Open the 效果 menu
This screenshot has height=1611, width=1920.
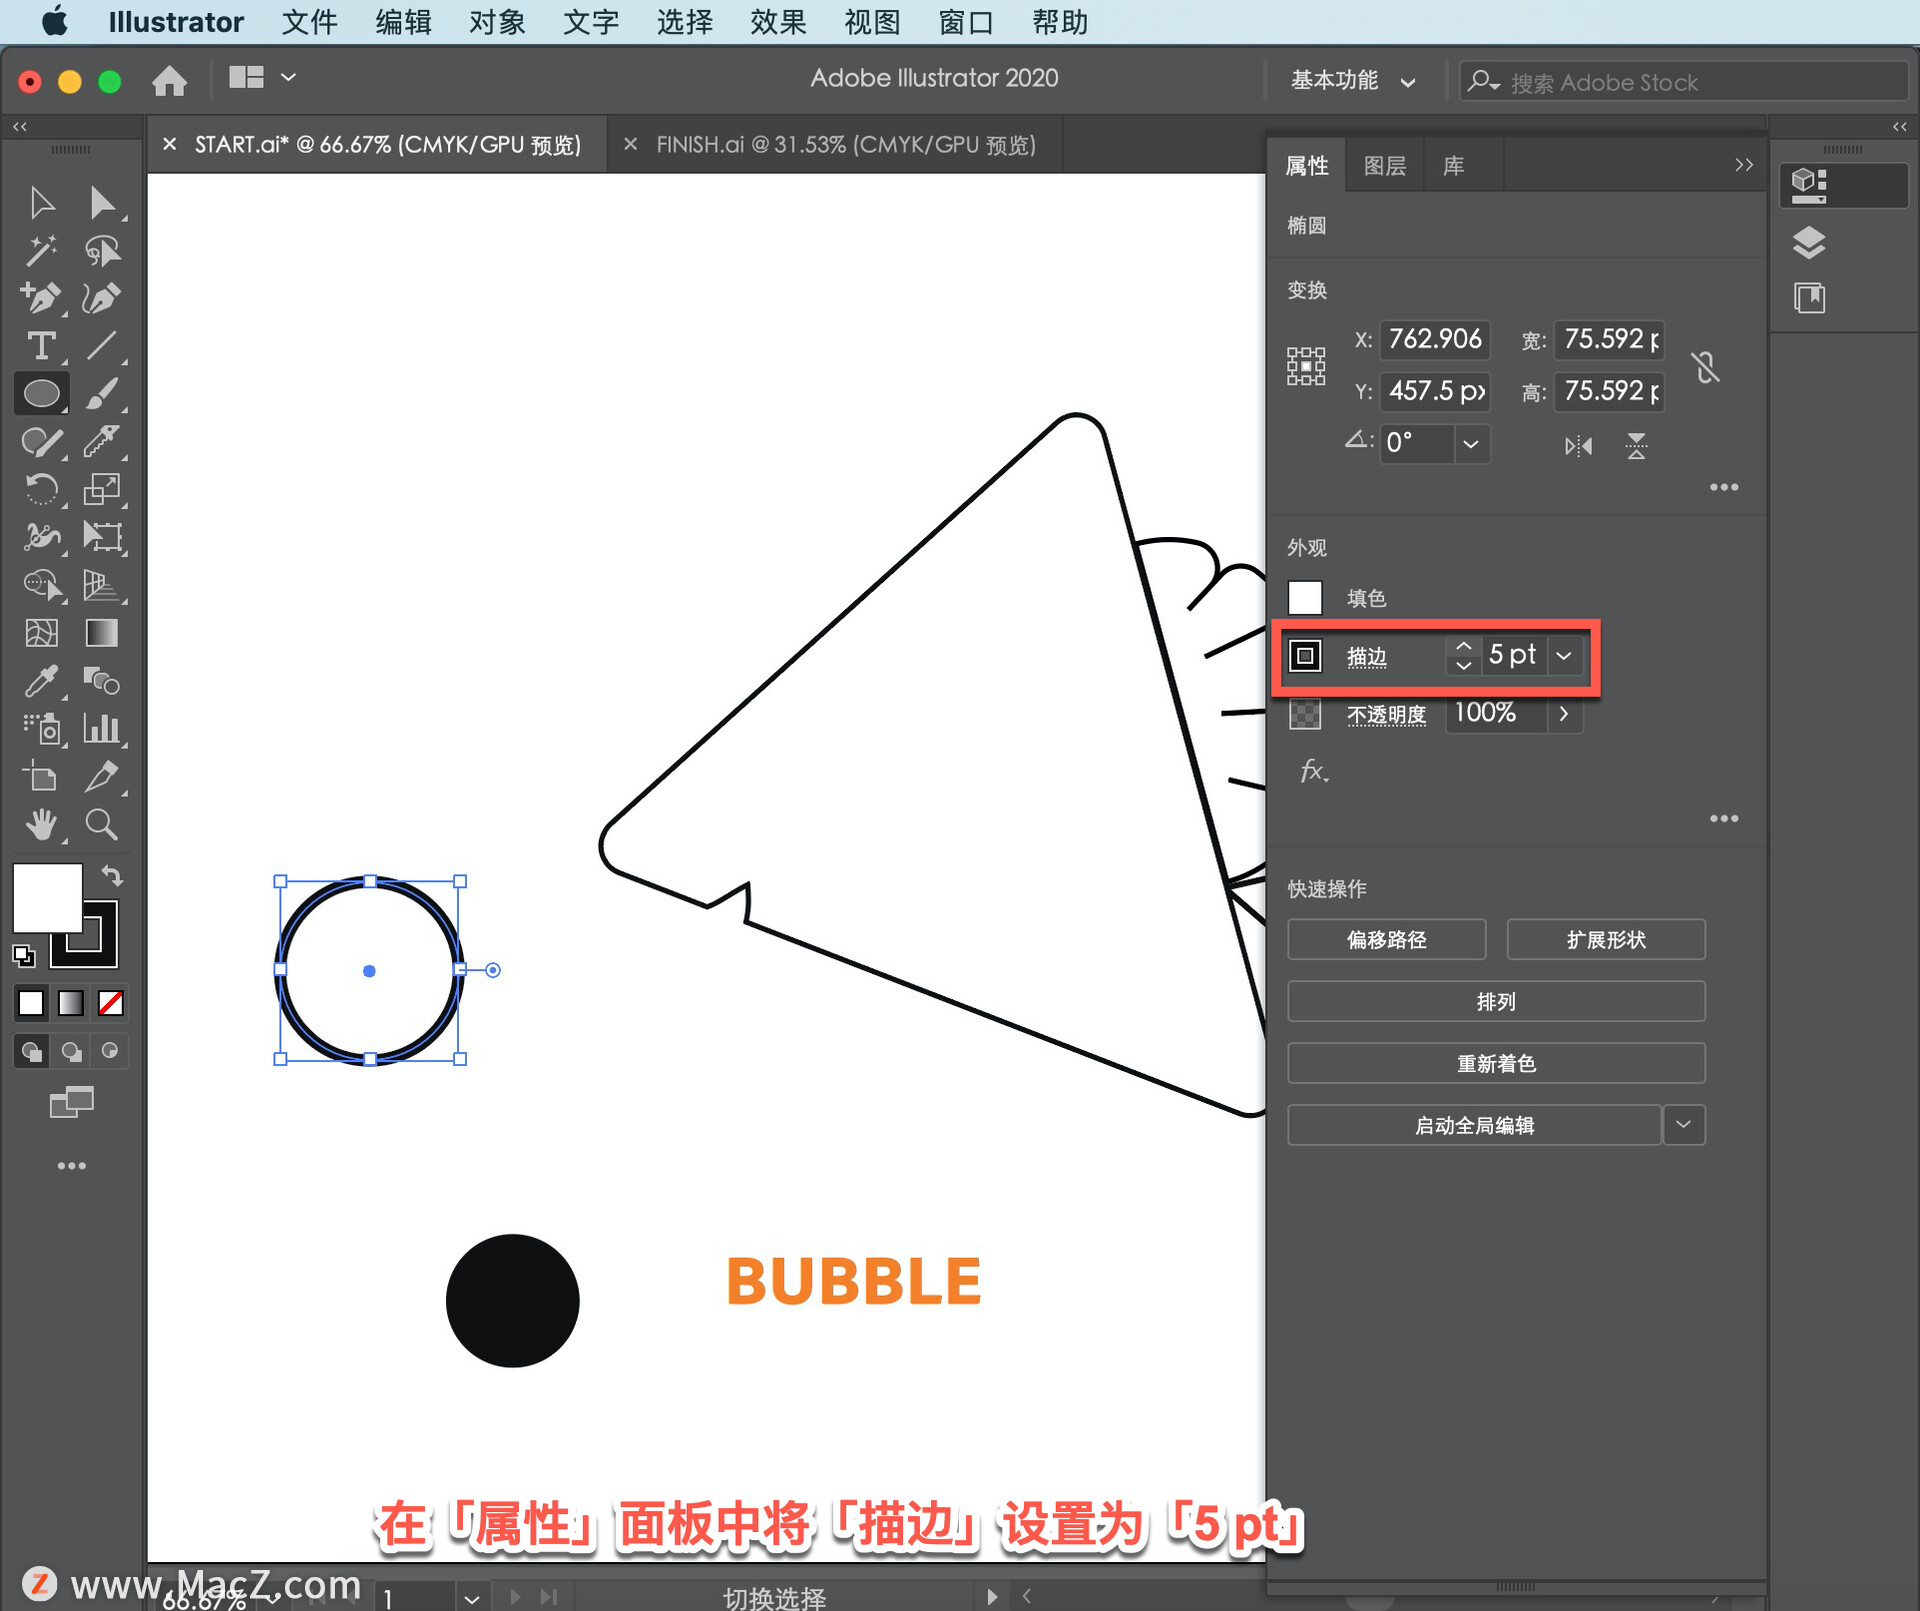pos(778,22)
